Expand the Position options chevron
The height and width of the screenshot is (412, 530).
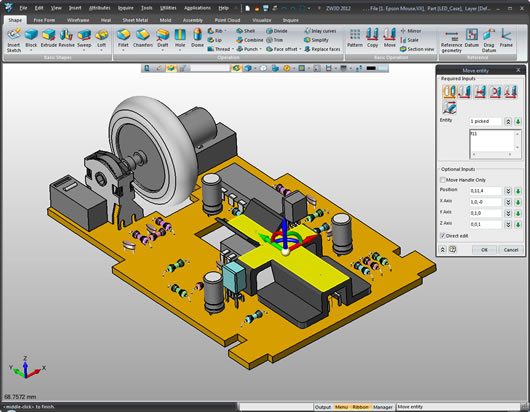(508, 191)
